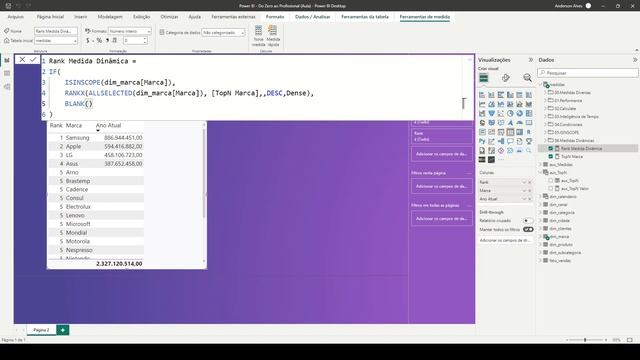Click the decimal places spinner field
This screenshot has width=640, height=360.
(x=135, y=40)
